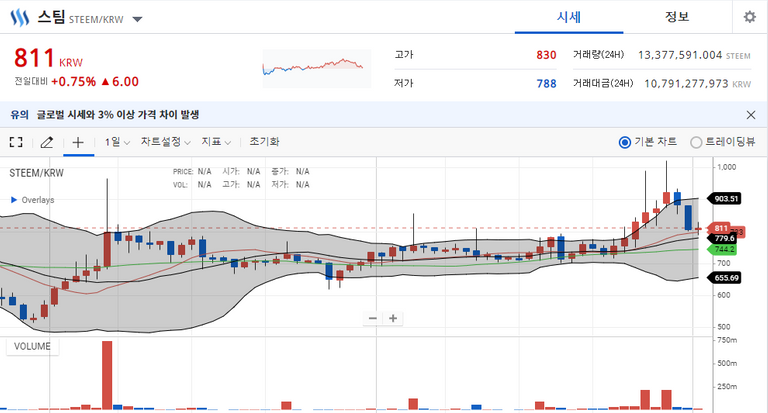Click the 744.2 green axis label
The image size is (768, 413).
723,249
